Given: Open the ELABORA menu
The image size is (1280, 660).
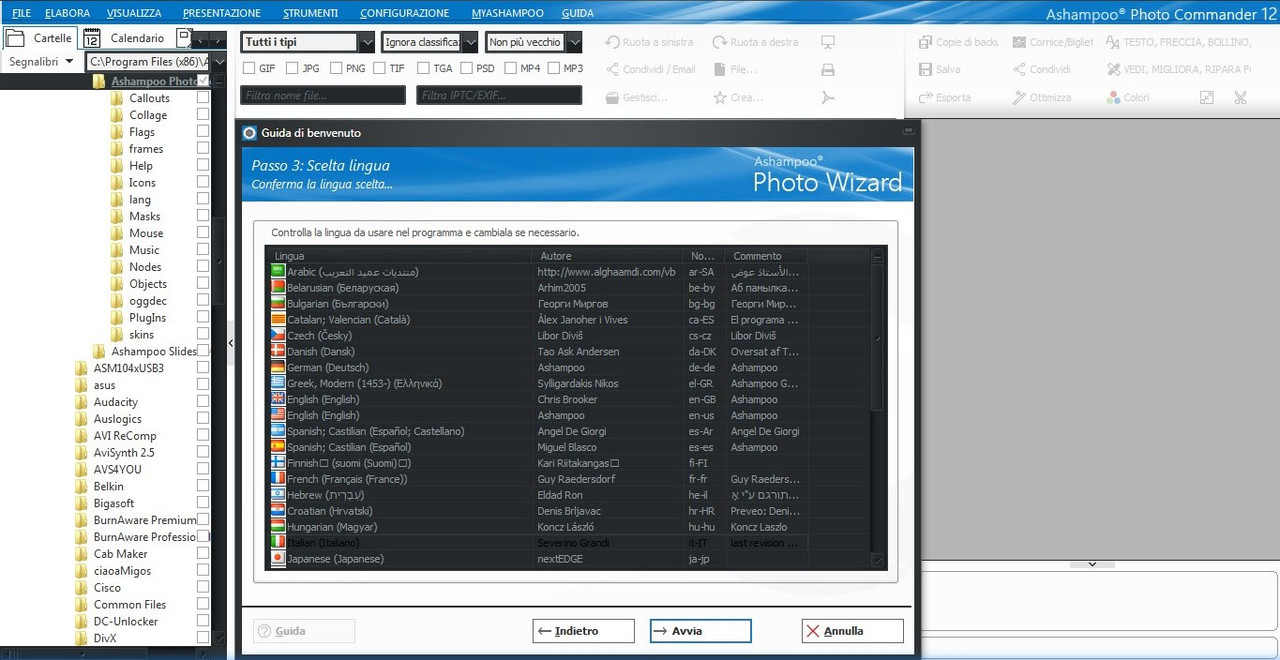Looking at the screenshot, I should [x=68, y=13].
